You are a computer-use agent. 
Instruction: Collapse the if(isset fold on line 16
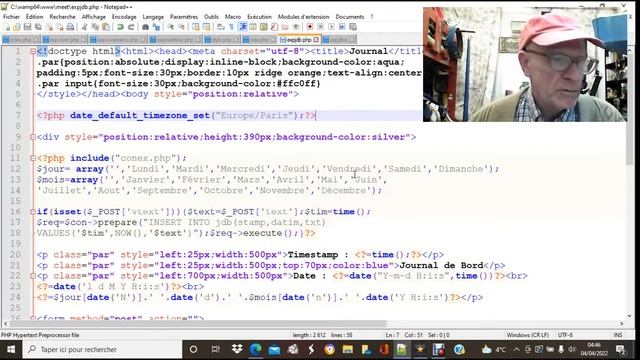33,212
